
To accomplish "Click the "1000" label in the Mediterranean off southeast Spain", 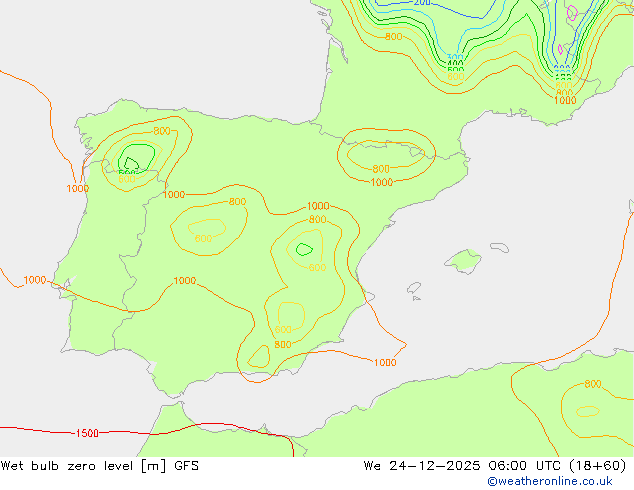I will pyautogui.click(x=385, y=362).
